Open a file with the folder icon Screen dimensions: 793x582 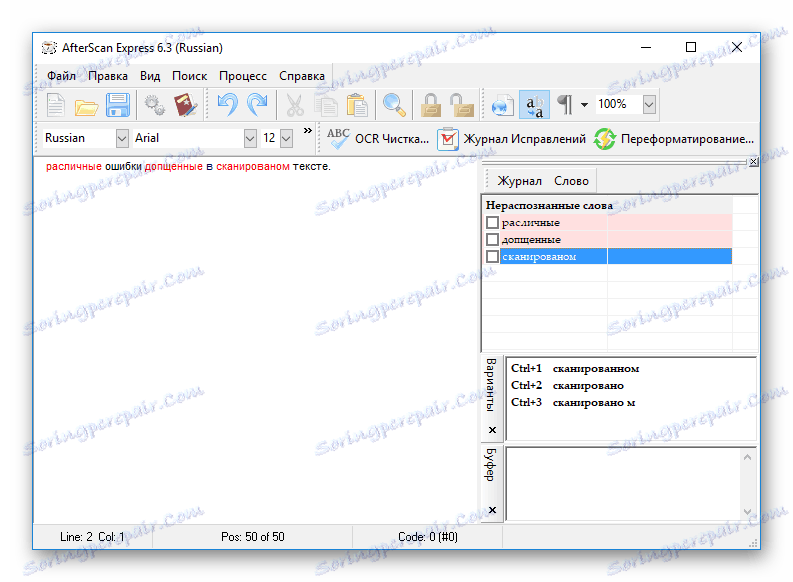[x=86, y=107]
